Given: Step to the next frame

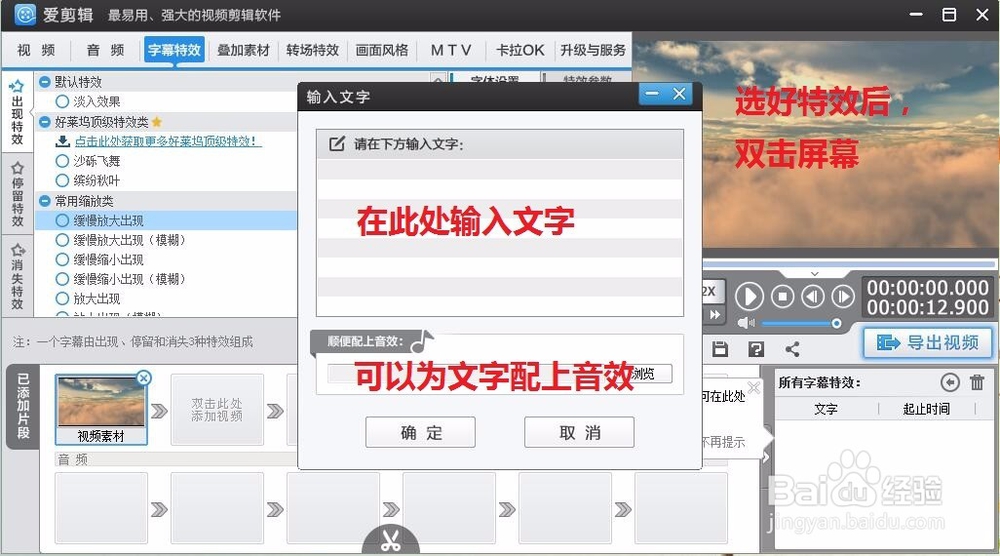Looking at the screenshot, I should [x=843, y=296].
